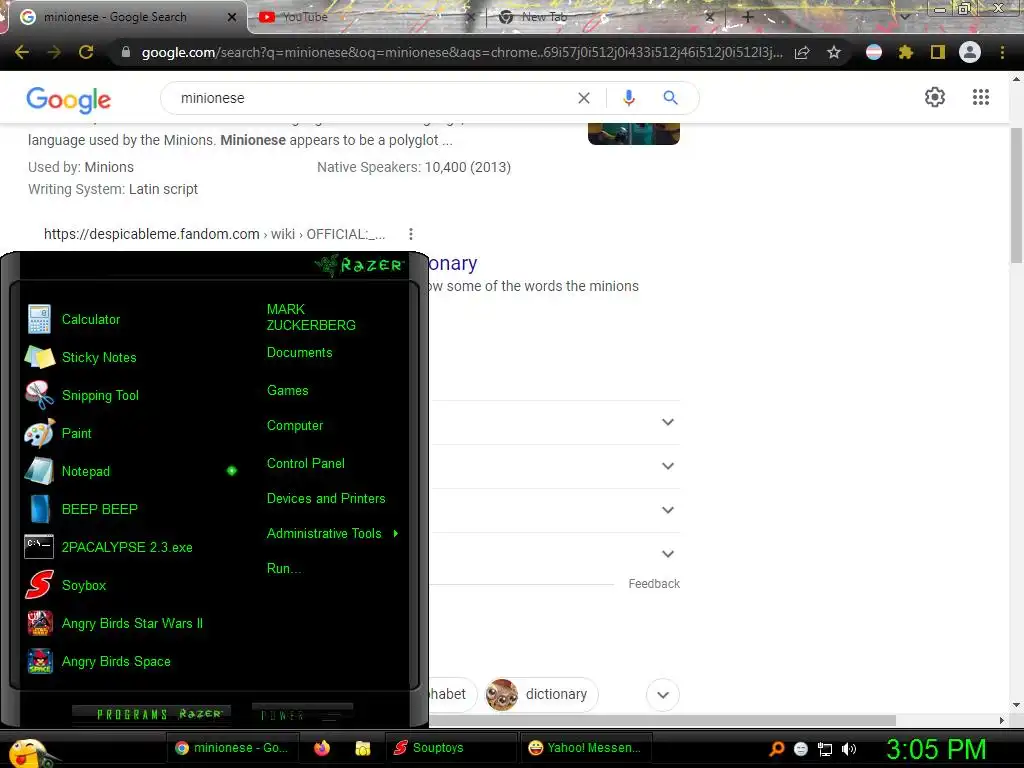The height and width of the screenshot is (768, 1024).
Task: Click Run... in start menu
Action: coord(284,568)
